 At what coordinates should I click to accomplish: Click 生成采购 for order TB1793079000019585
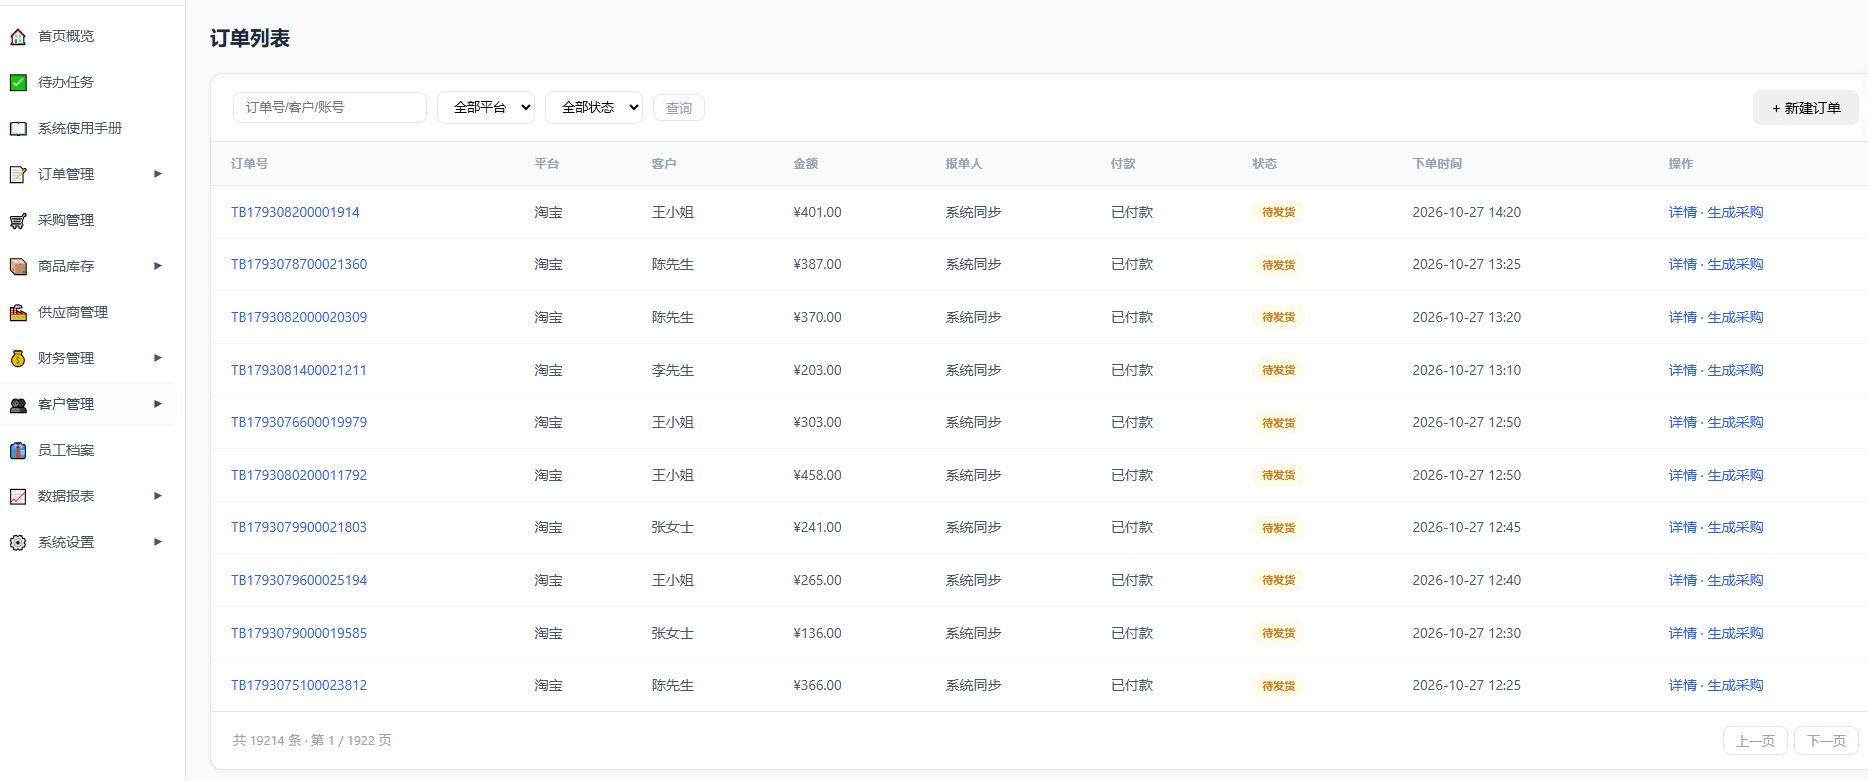pyautogui.click(x=1735, y=633)
